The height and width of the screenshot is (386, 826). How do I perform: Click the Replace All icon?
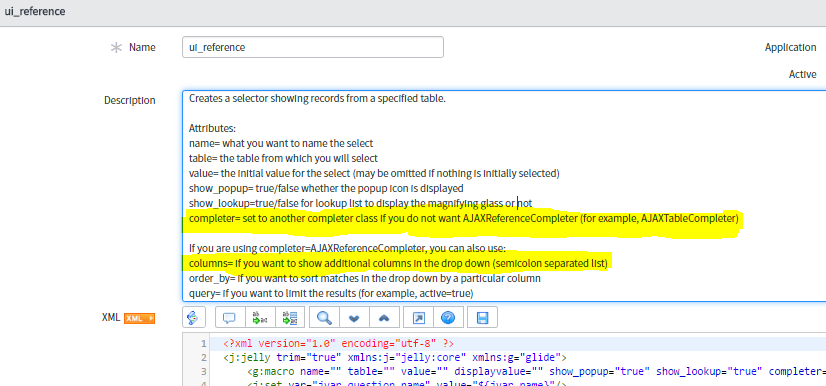click(289, 318)
